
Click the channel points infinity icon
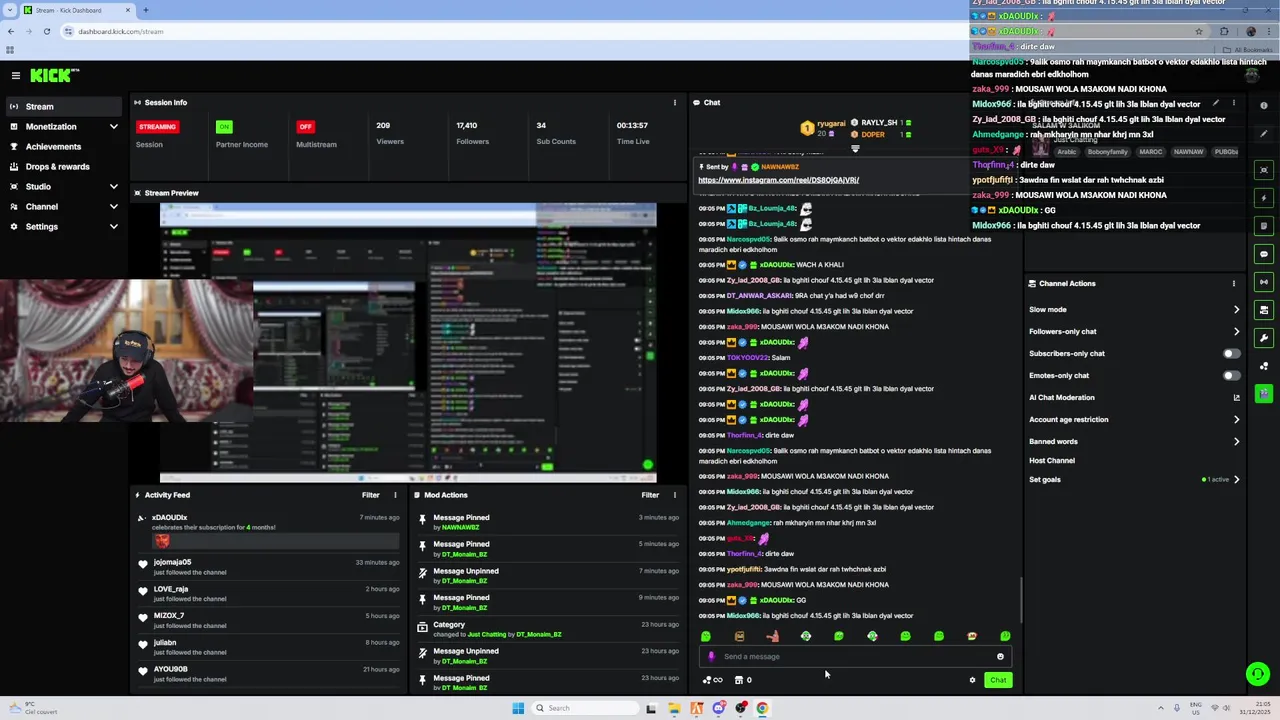click(712, 680)
